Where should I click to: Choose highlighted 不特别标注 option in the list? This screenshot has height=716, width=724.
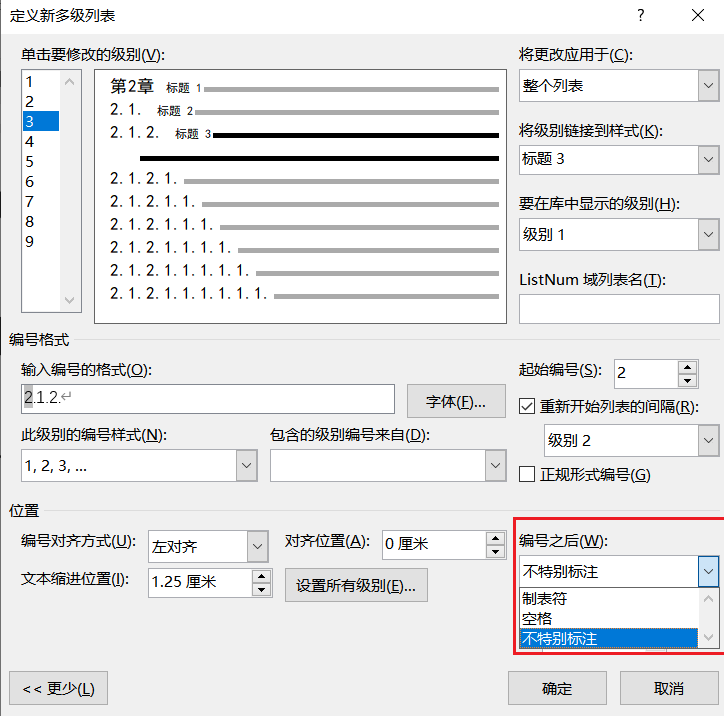coord(609,638)
